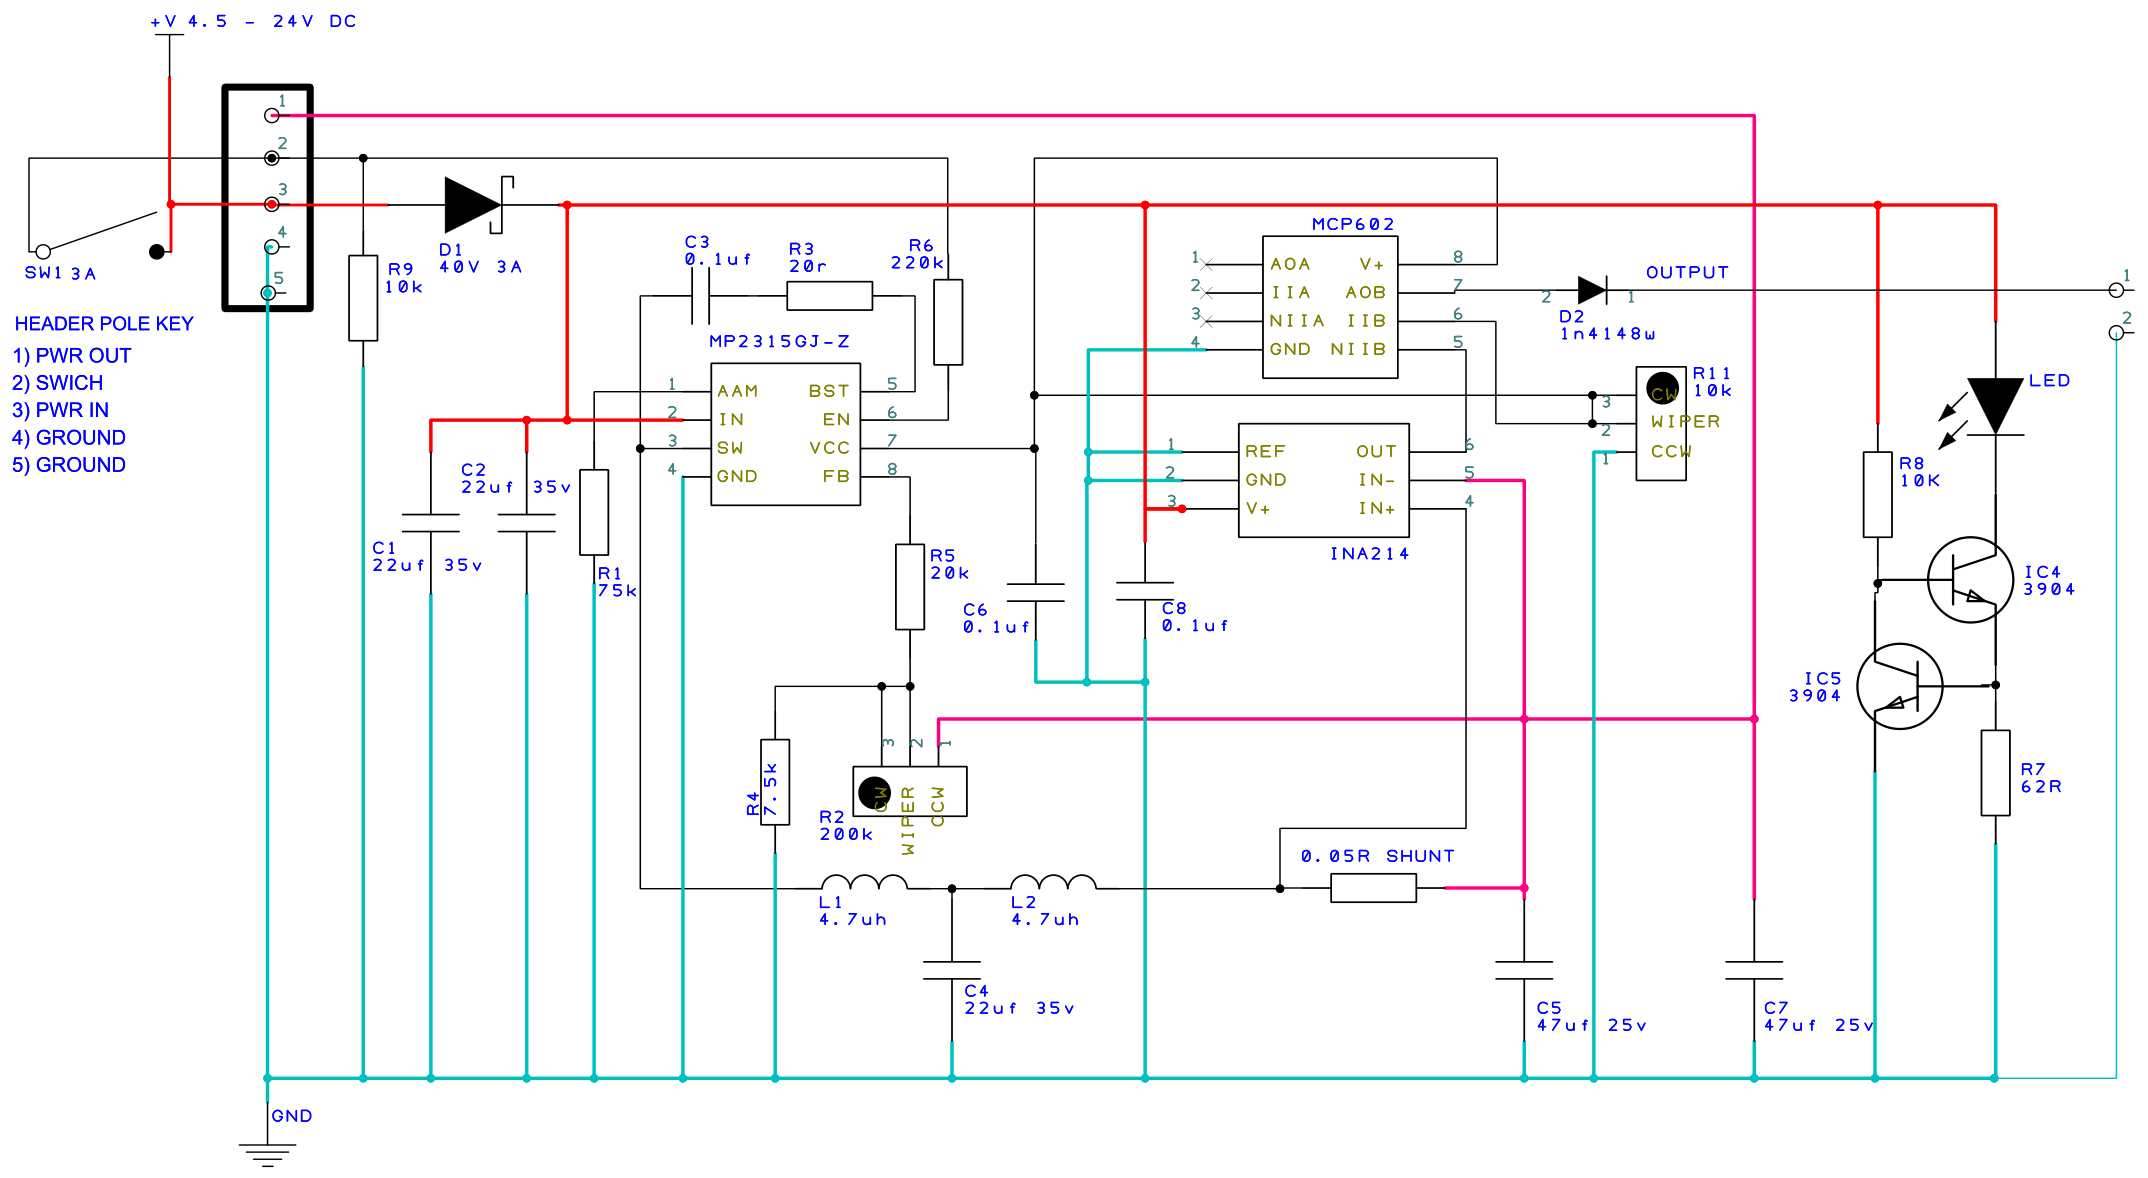Click the BST pin label on MP2315GJ-Z

[829, 391]
